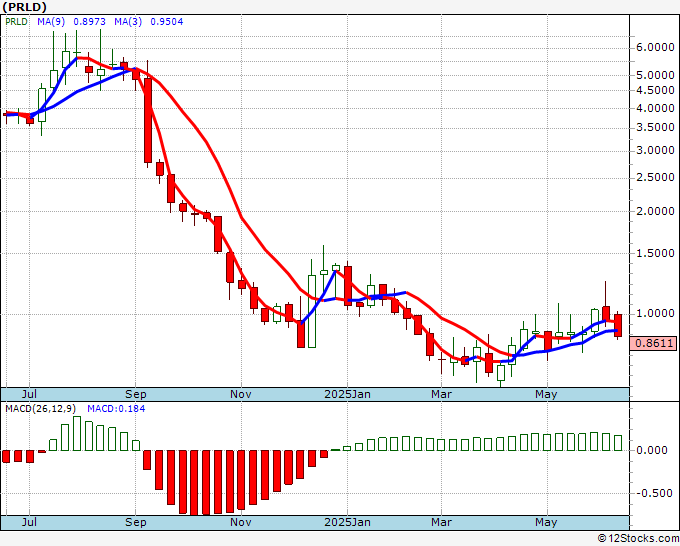Image resolution: width=680 pixels, height=546 pixels.
Task: Click Nov on the MACD panel time axis
Action: click(241, 522)
